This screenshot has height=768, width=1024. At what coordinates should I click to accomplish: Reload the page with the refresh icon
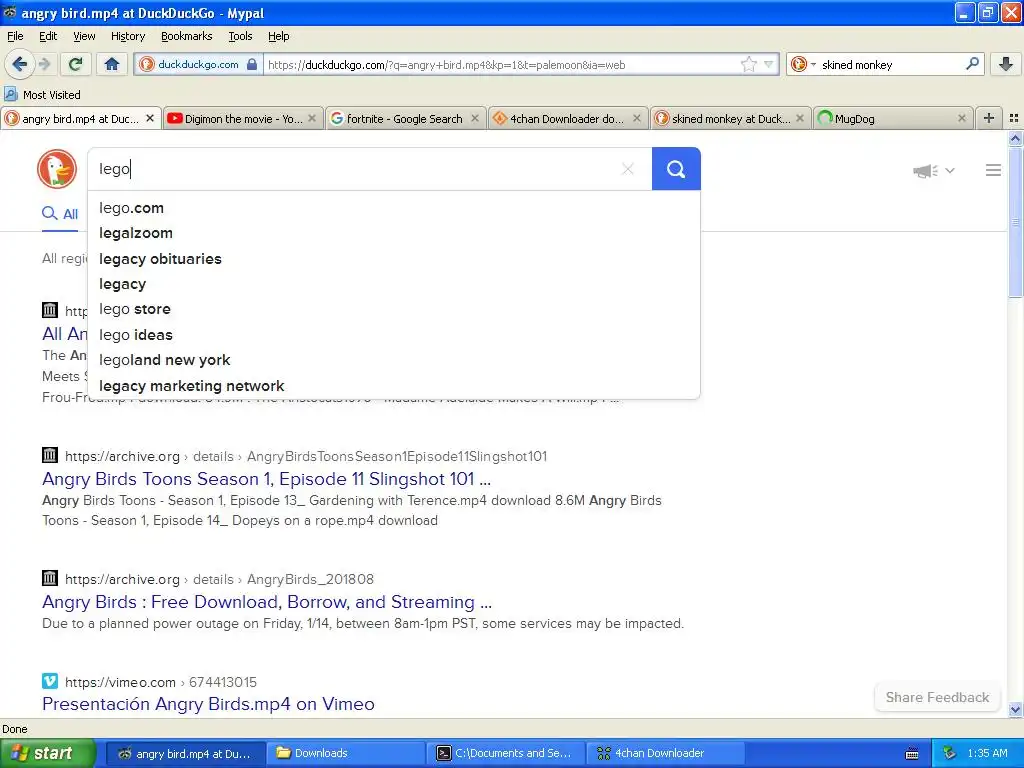point(76,64)
